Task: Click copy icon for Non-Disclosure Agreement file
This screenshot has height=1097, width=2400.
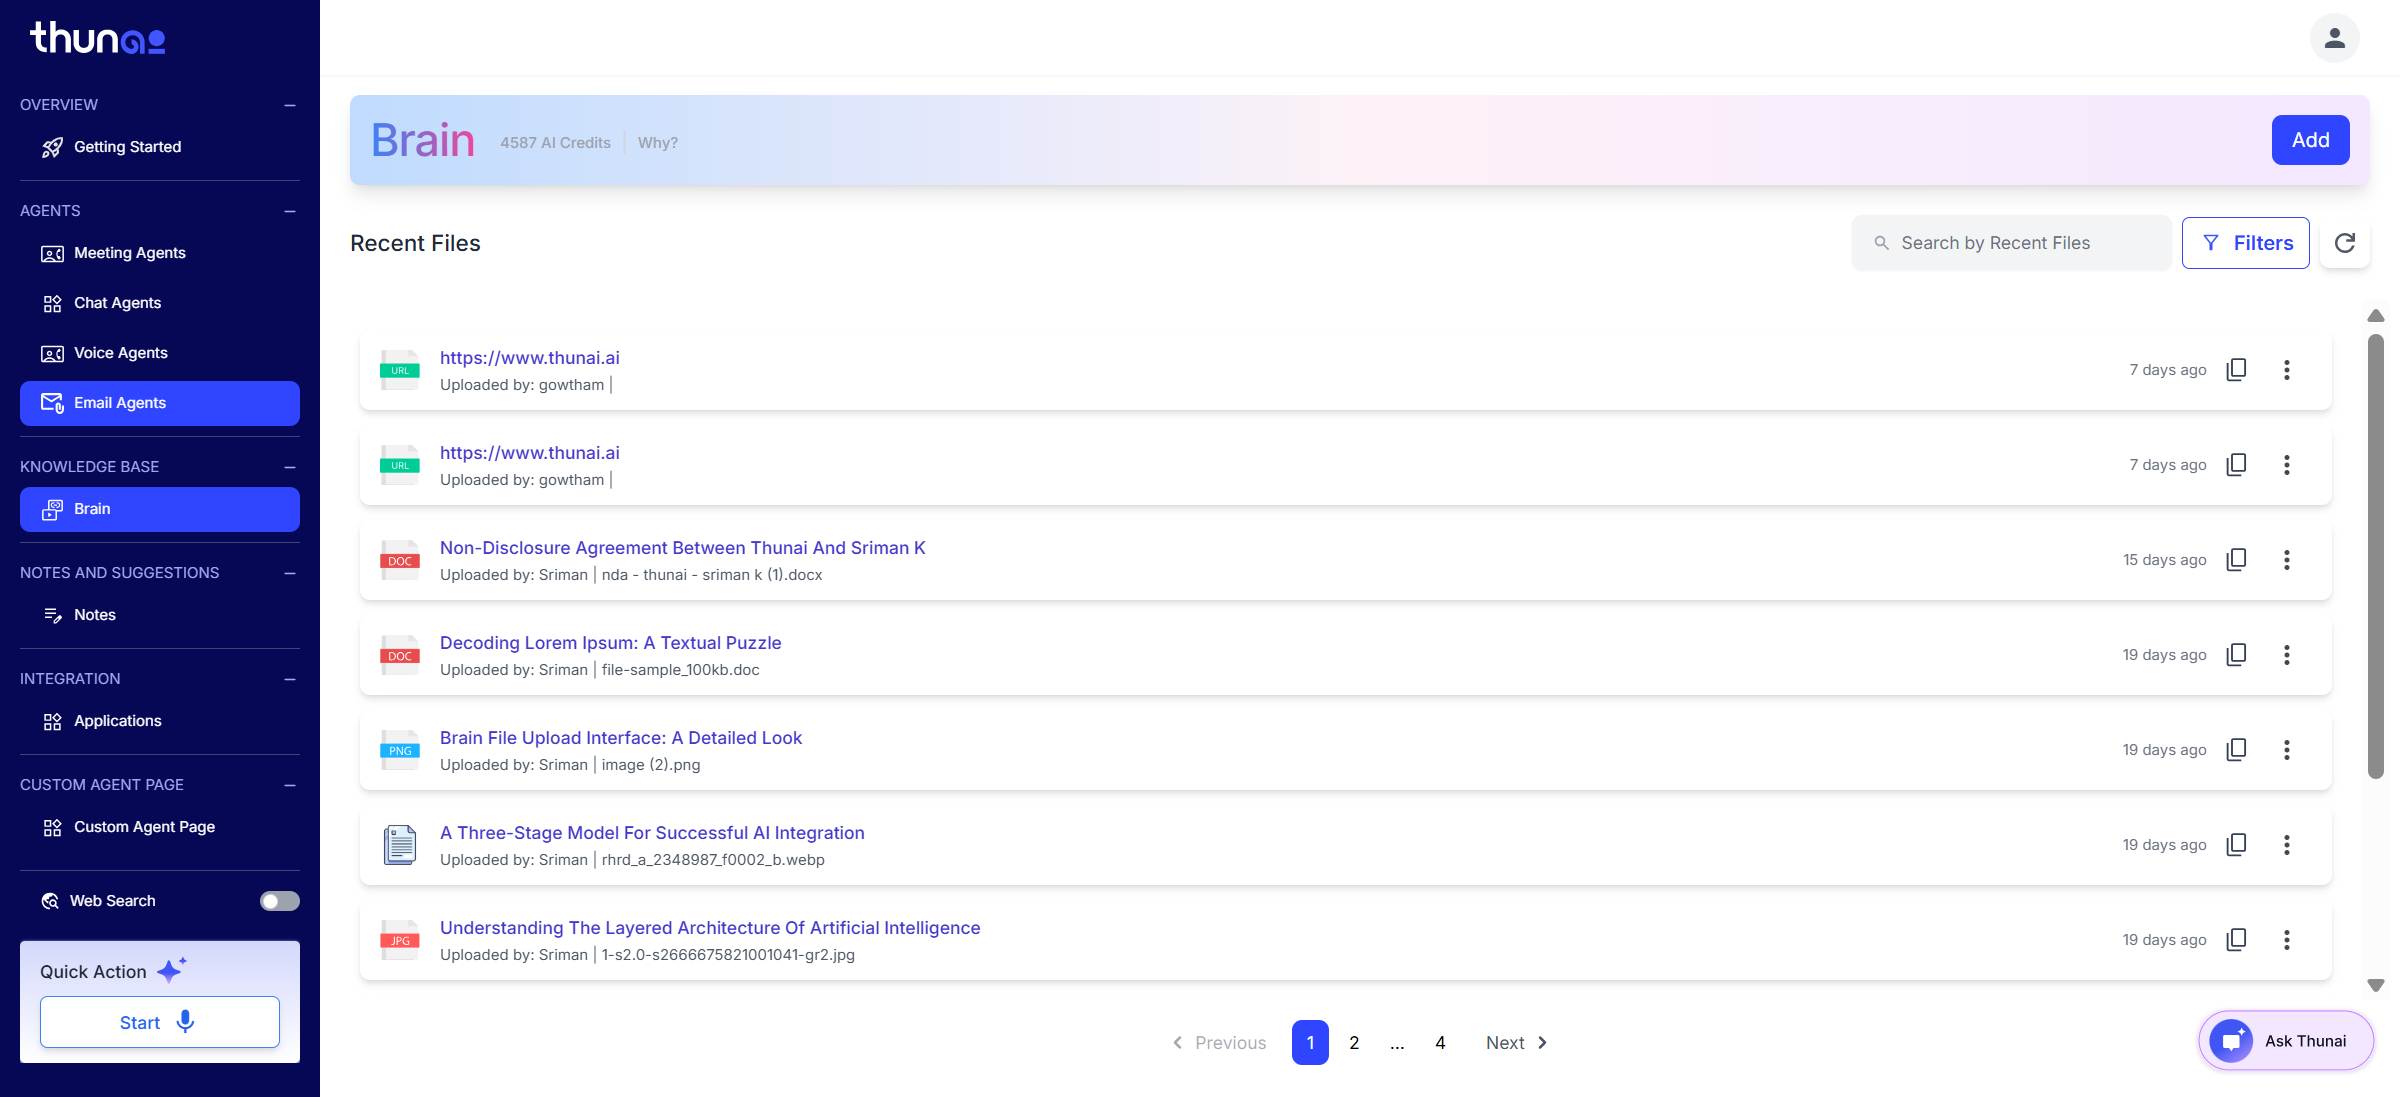Action: tap(2236, 560)
